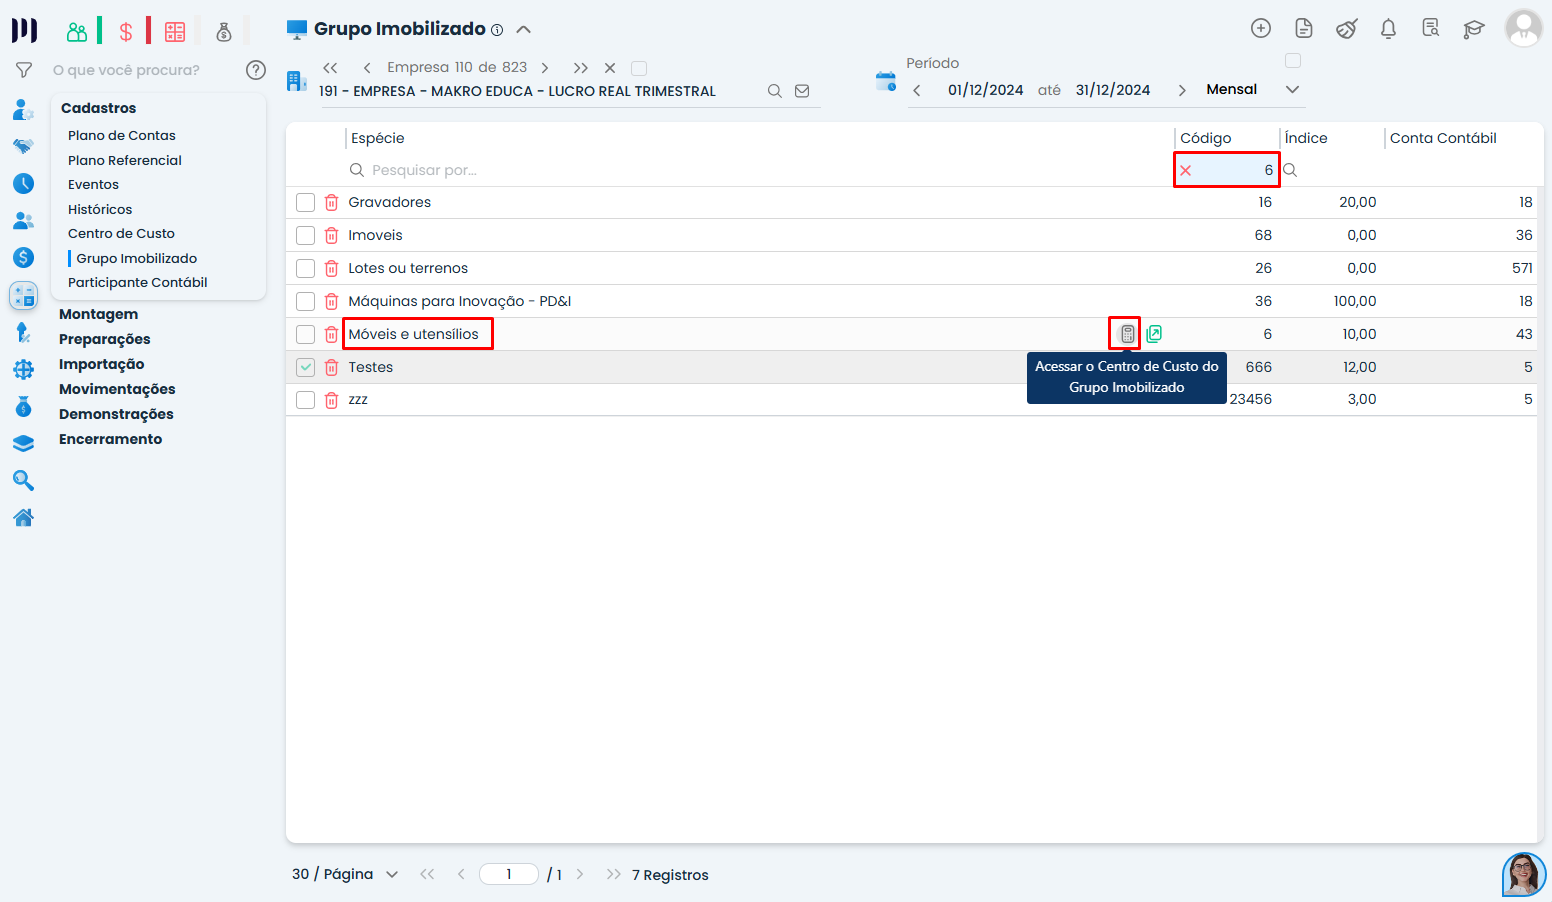1552x902 pixels.
Task: Delete the Gravadores row with trash icon
Action: coord(331,203)
